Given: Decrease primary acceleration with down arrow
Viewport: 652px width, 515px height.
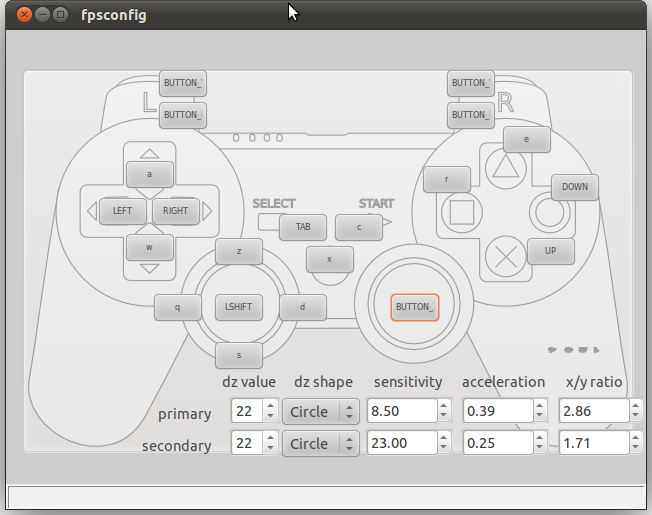Looking at the screenshot, I should [x=540, y=416].
